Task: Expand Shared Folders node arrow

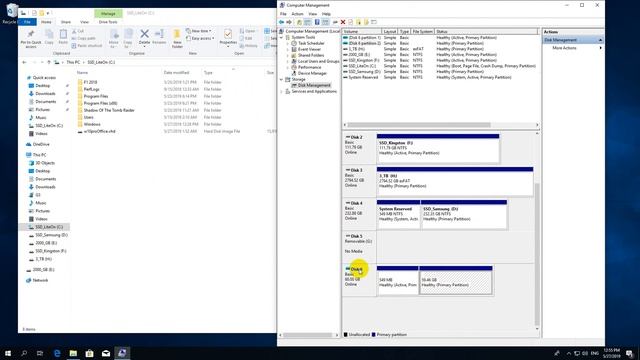Action: (288, 55)
